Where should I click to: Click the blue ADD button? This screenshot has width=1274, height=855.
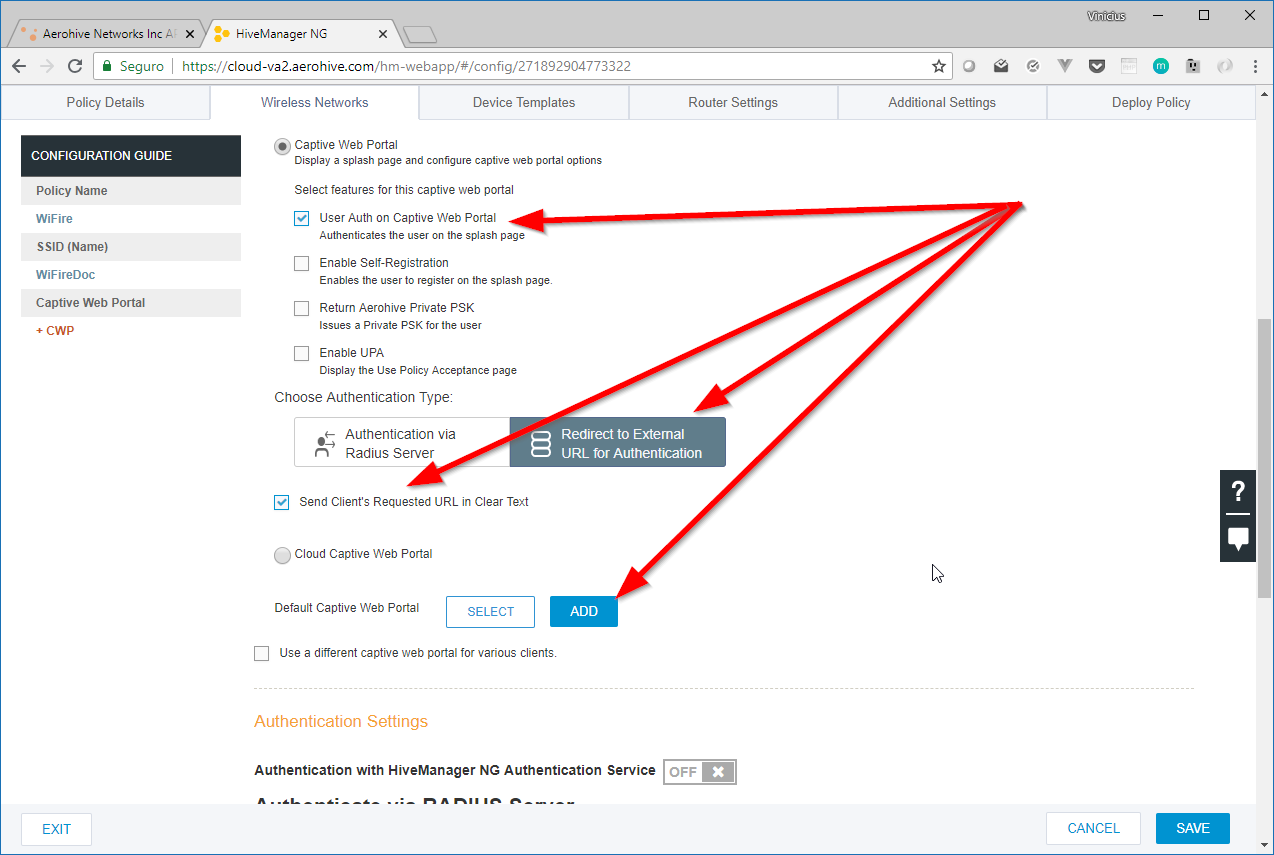(x=584, y=612)
